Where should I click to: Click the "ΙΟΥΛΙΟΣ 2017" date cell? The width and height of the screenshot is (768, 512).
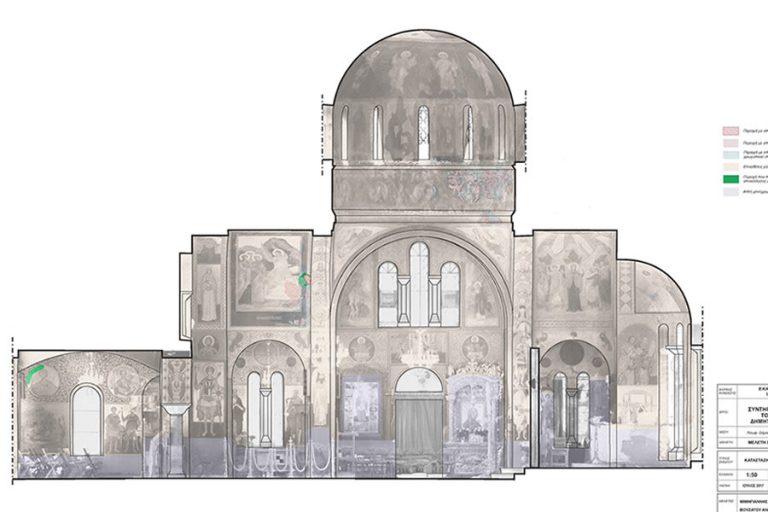click(x=751, y=486)
